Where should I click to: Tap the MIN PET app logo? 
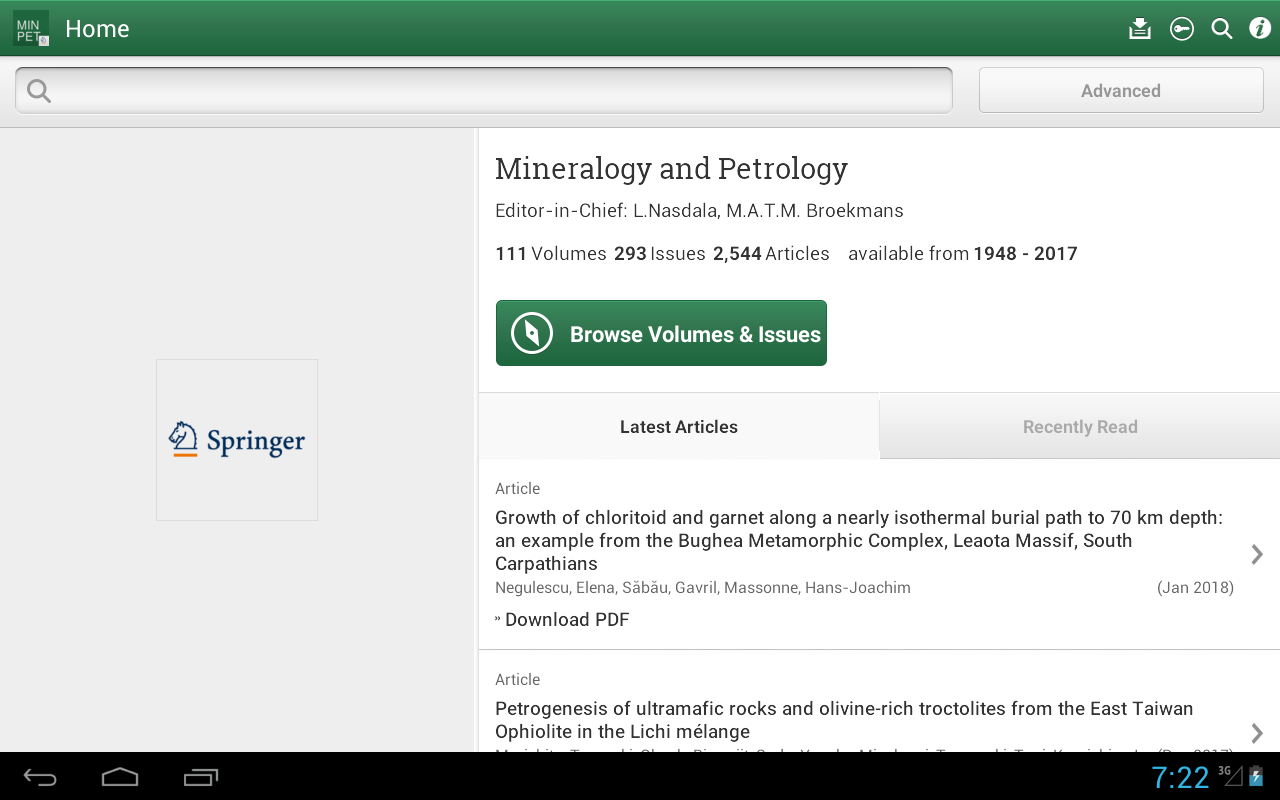(31, 29)
